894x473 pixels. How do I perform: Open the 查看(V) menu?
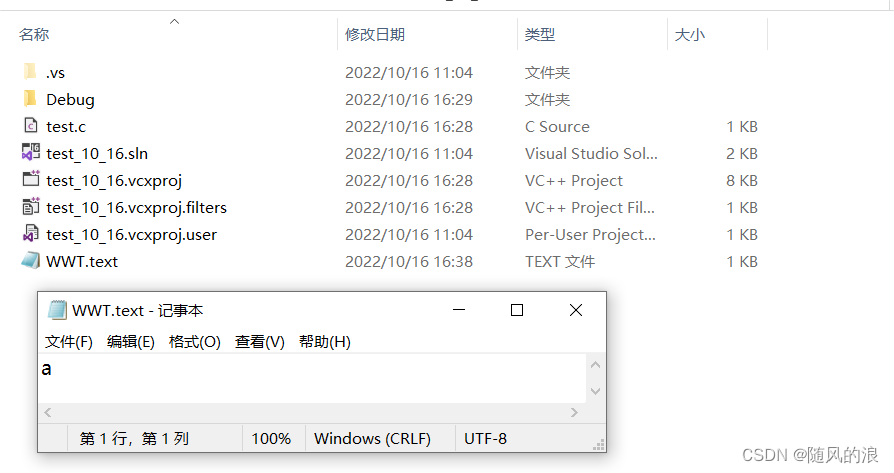pyautogui.click(x=259, y=342)
